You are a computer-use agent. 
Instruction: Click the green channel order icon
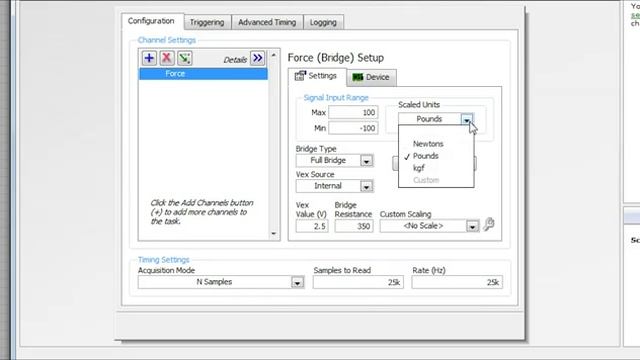[184, 58]
